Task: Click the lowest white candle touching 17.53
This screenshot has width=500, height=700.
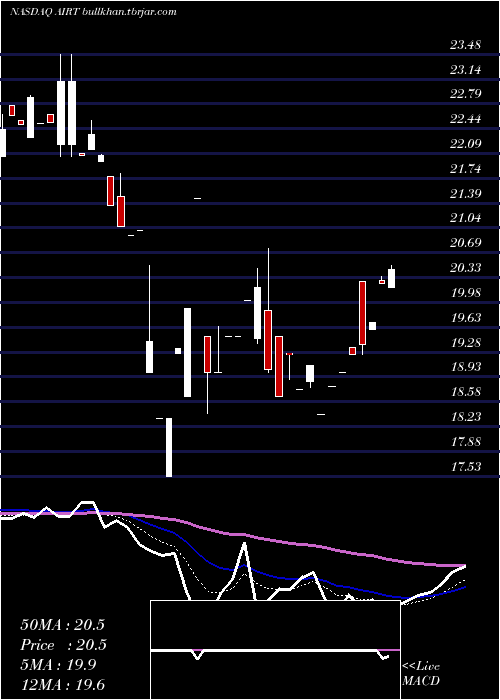Action: [x=169, y=447]
